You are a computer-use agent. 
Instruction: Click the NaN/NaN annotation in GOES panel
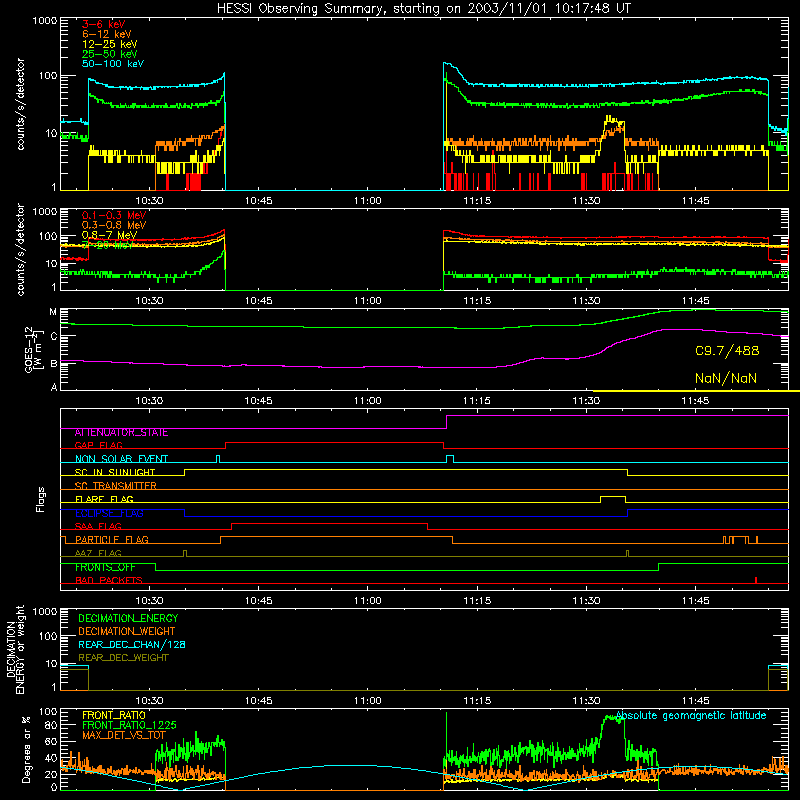click(726, 378)
